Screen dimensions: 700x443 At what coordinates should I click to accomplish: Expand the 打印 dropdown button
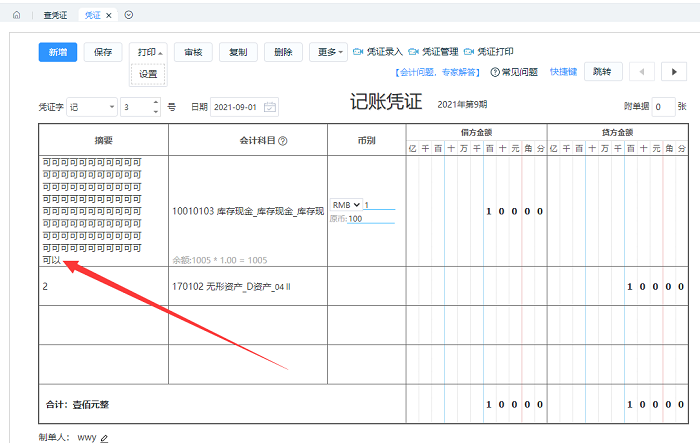[x=148, y=51]
